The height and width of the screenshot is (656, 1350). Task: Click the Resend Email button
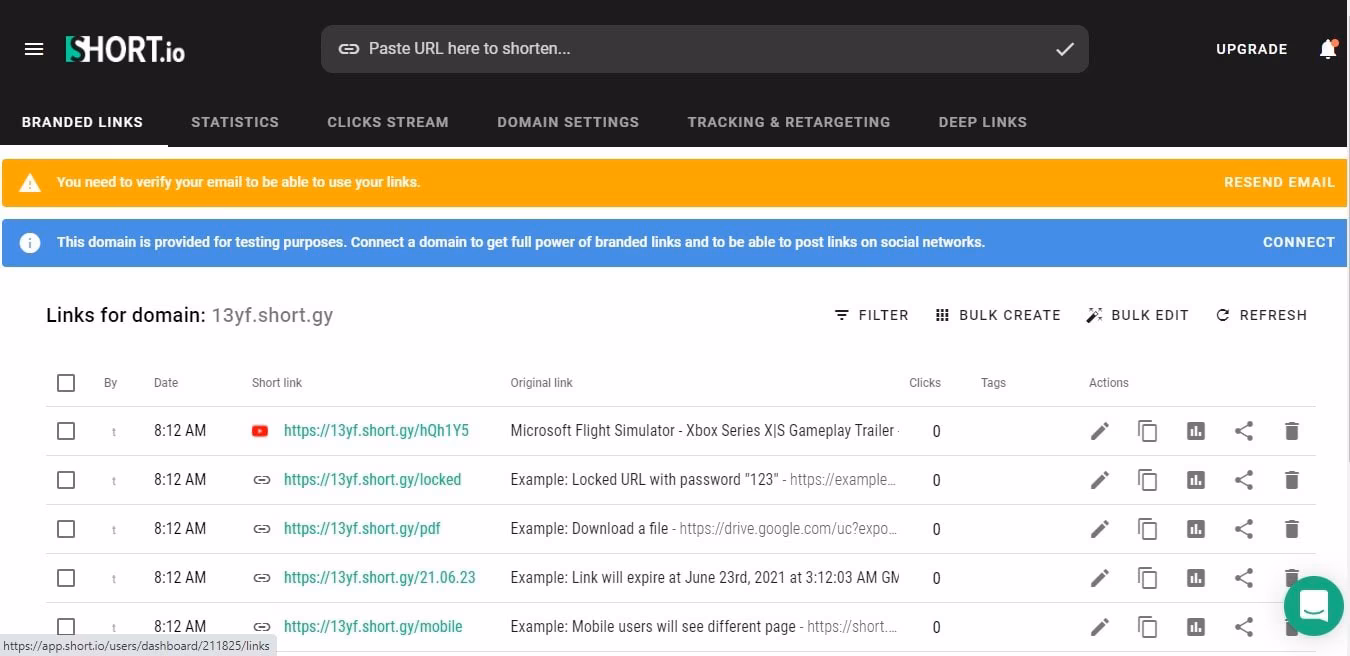[x=1279, y=182]
